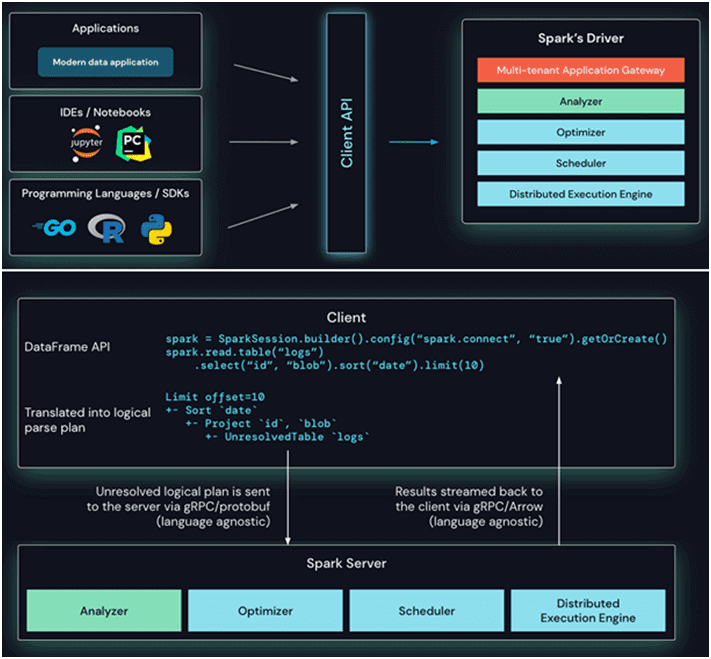Select the green Analyzer block in Spark's Driver
The height and width of the screenshot is (659, 711).
coord(581,101)
